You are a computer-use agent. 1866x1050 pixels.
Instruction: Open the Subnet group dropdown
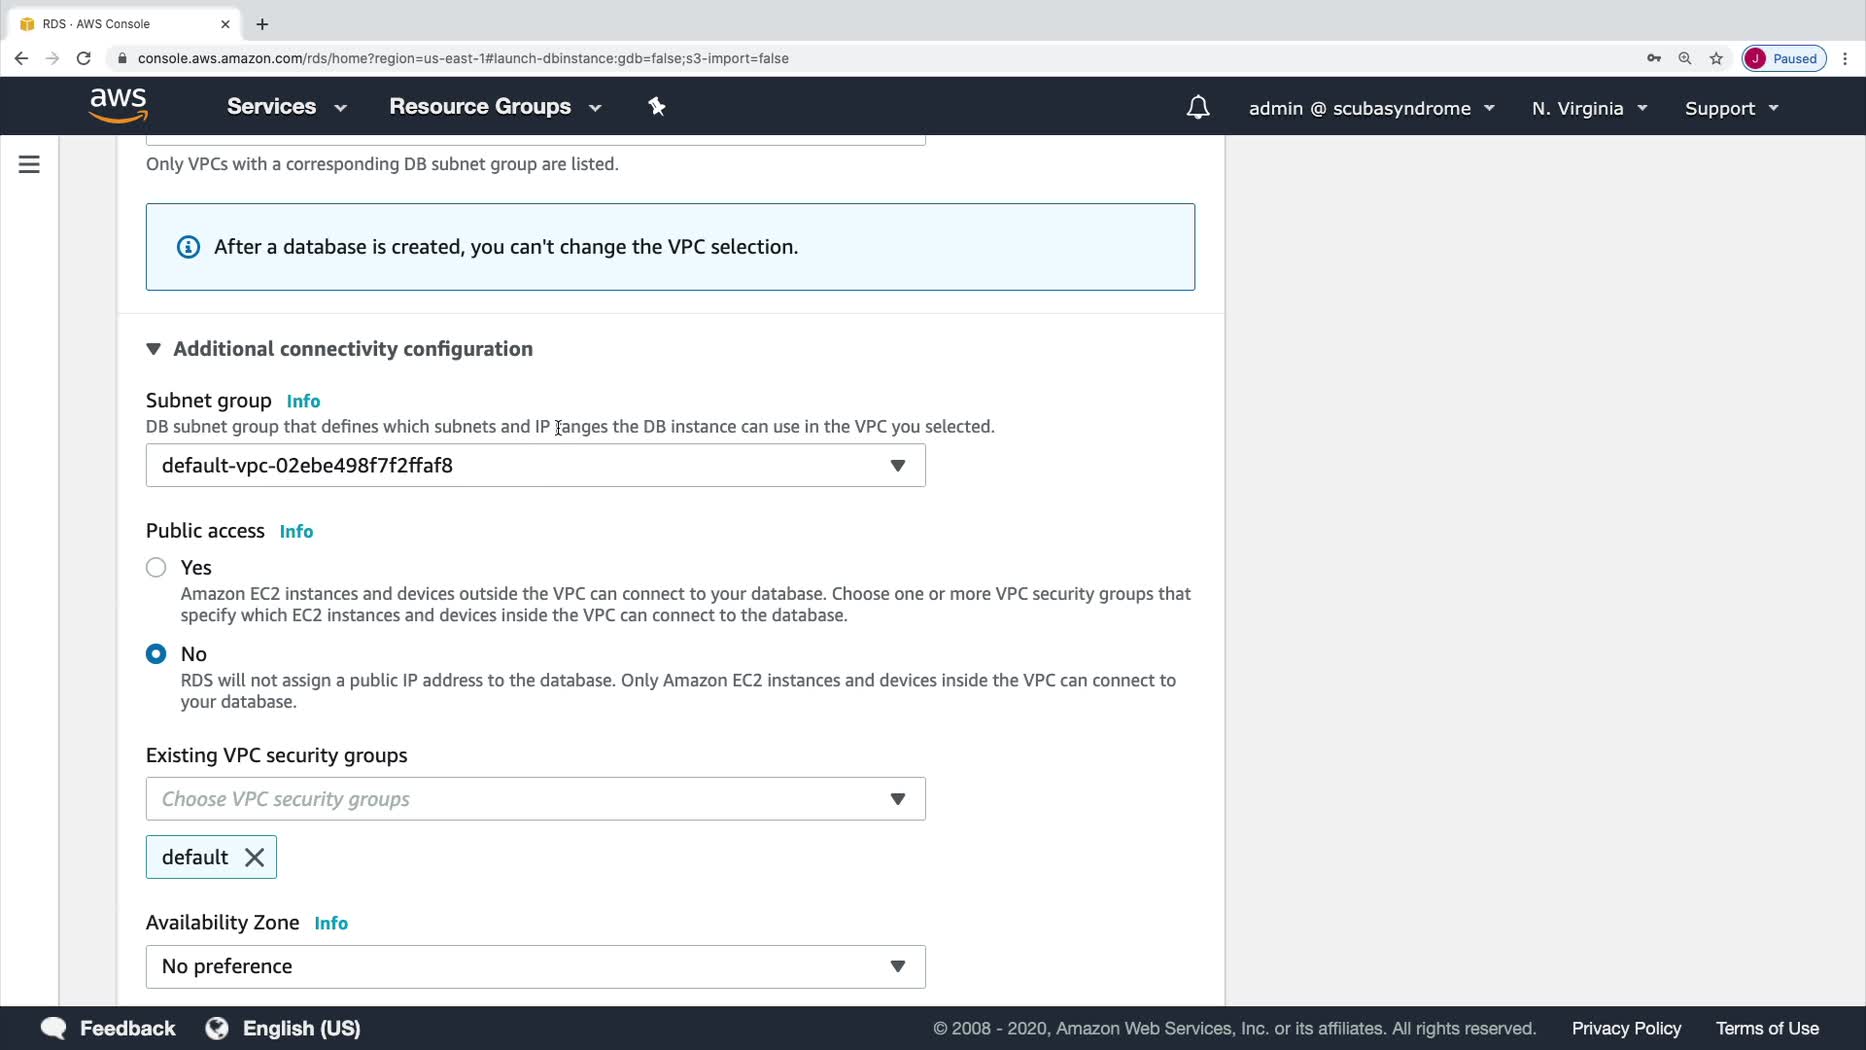pos(535,466)
